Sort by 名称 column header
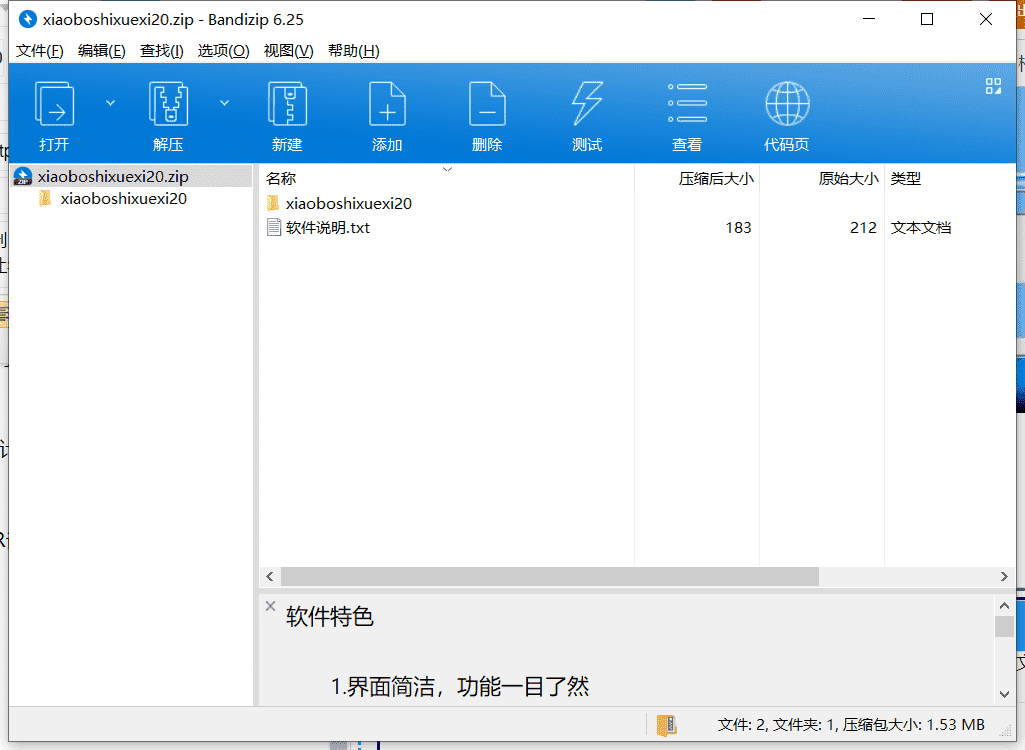 tap(281, 179)
